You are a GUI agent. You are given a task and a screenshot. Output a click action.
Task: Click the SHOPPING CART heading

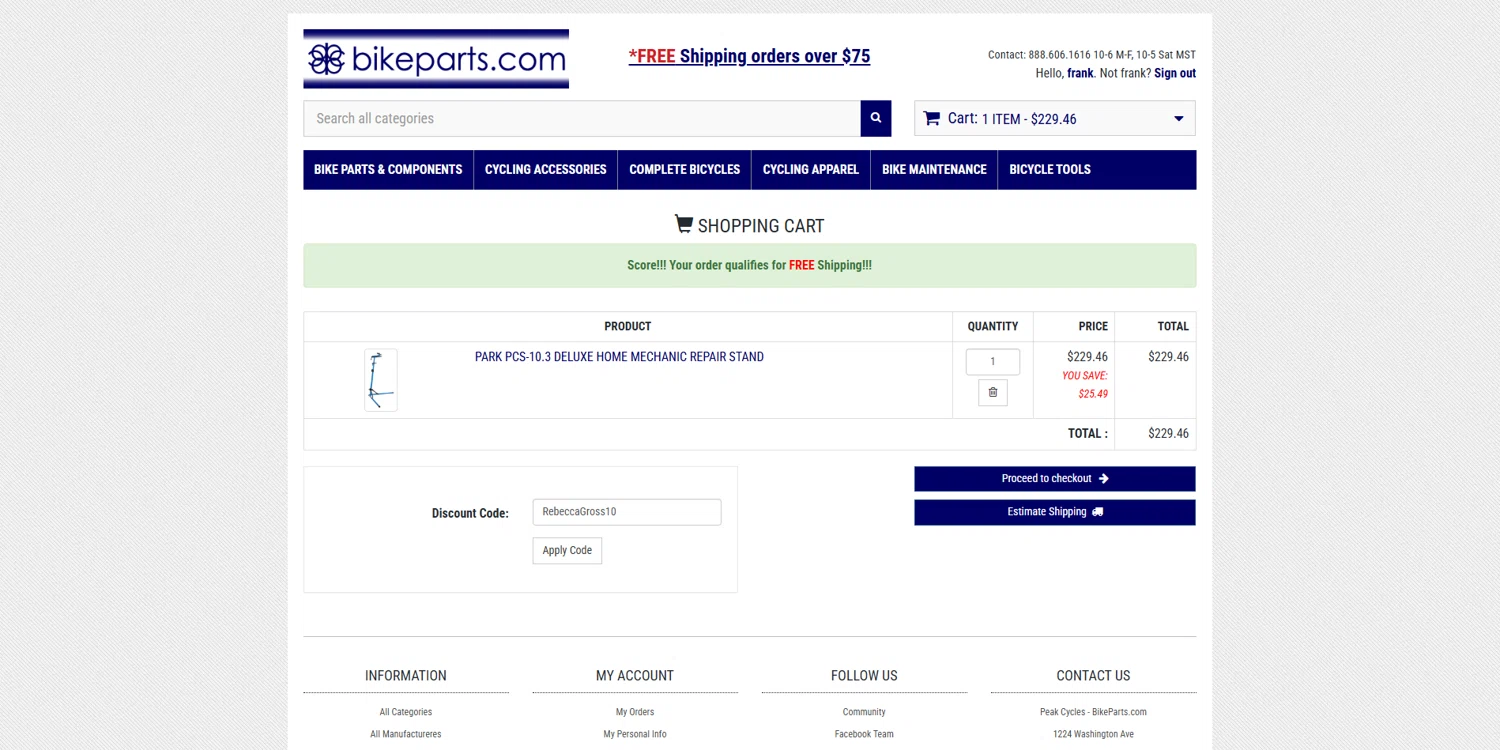(750, 225)
